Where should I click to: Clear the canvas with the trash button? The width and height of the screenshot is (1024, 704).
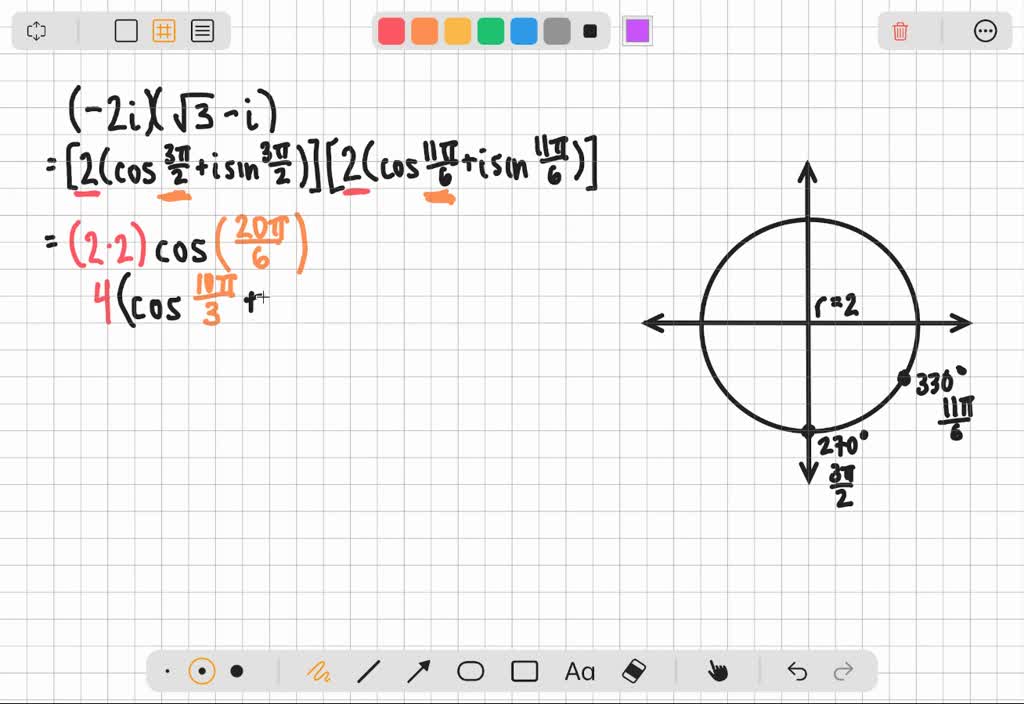point(899,31)
